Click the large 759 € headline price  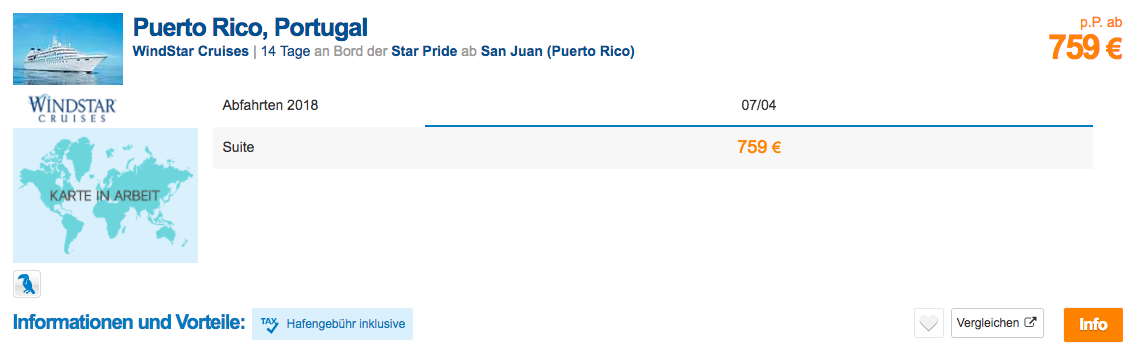point(1085,49)
